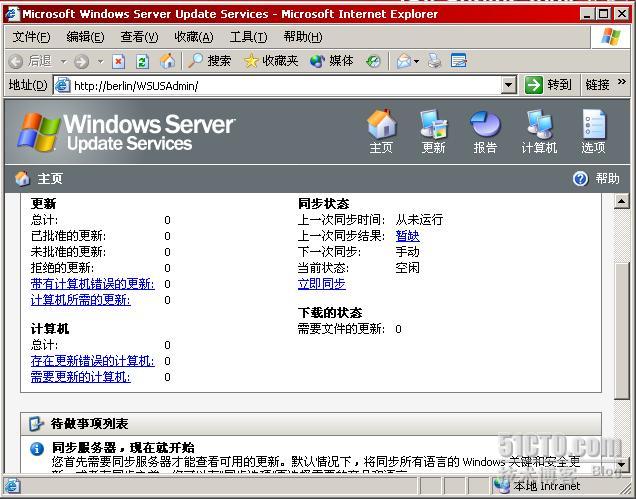Open the dropdown next to Forward button
Image resolution: width=636 pixels, height=499 pixels.
point(100,62)
